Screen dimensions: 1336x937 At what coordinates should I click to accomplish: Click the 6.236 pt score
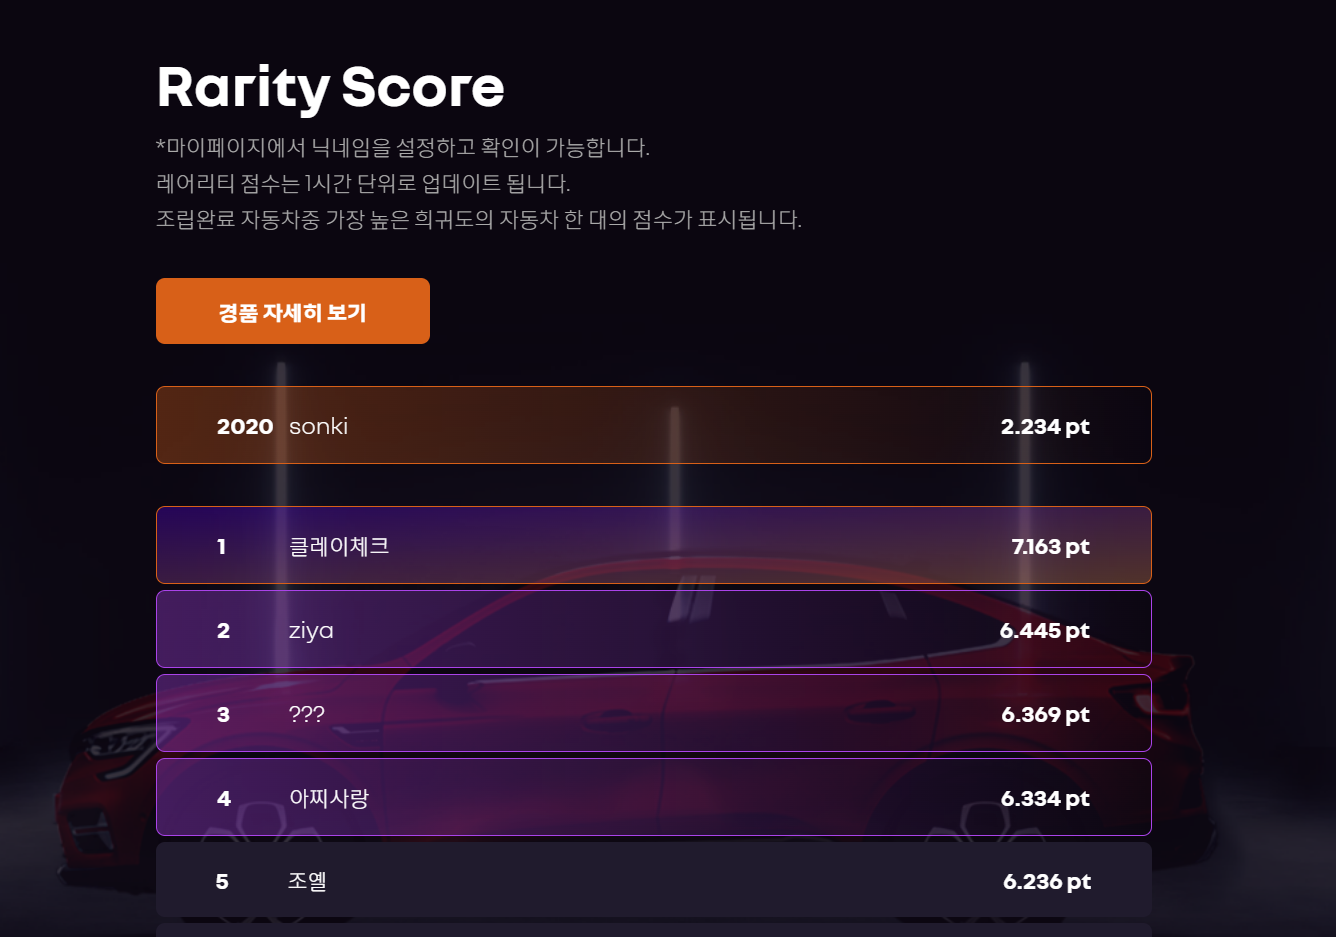tap(1047, 882)
